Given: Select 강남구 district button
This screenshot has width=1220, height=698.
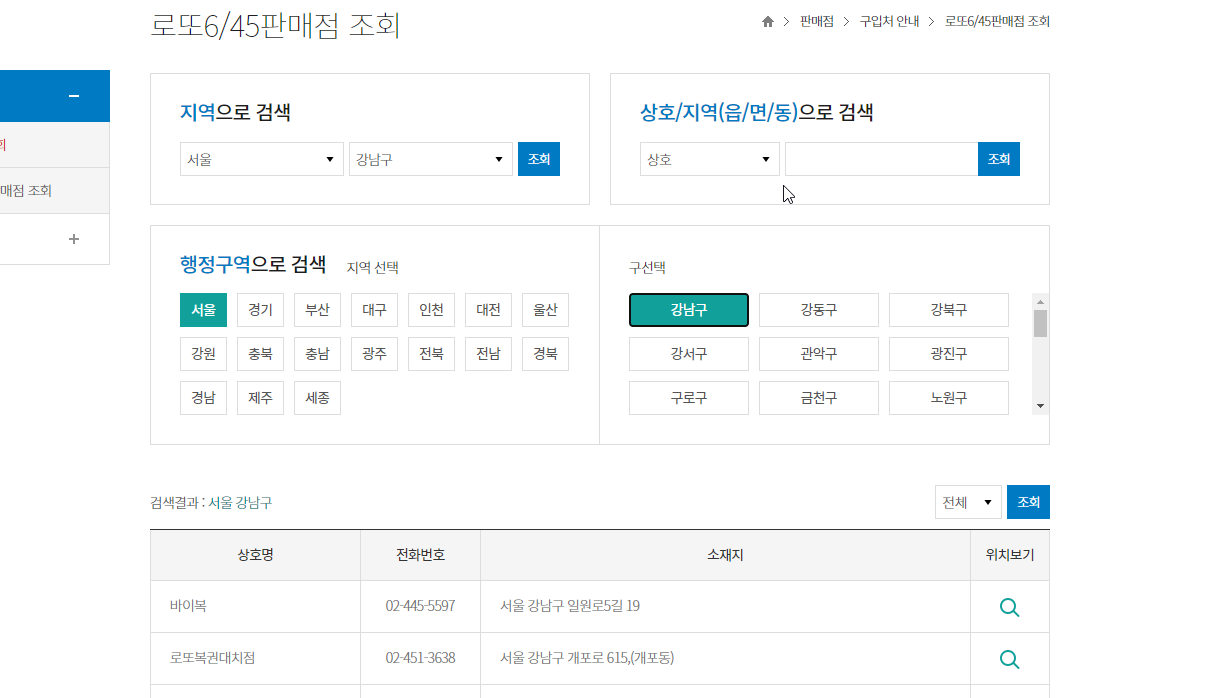Looking at the screenshot, I should (689, 310).
